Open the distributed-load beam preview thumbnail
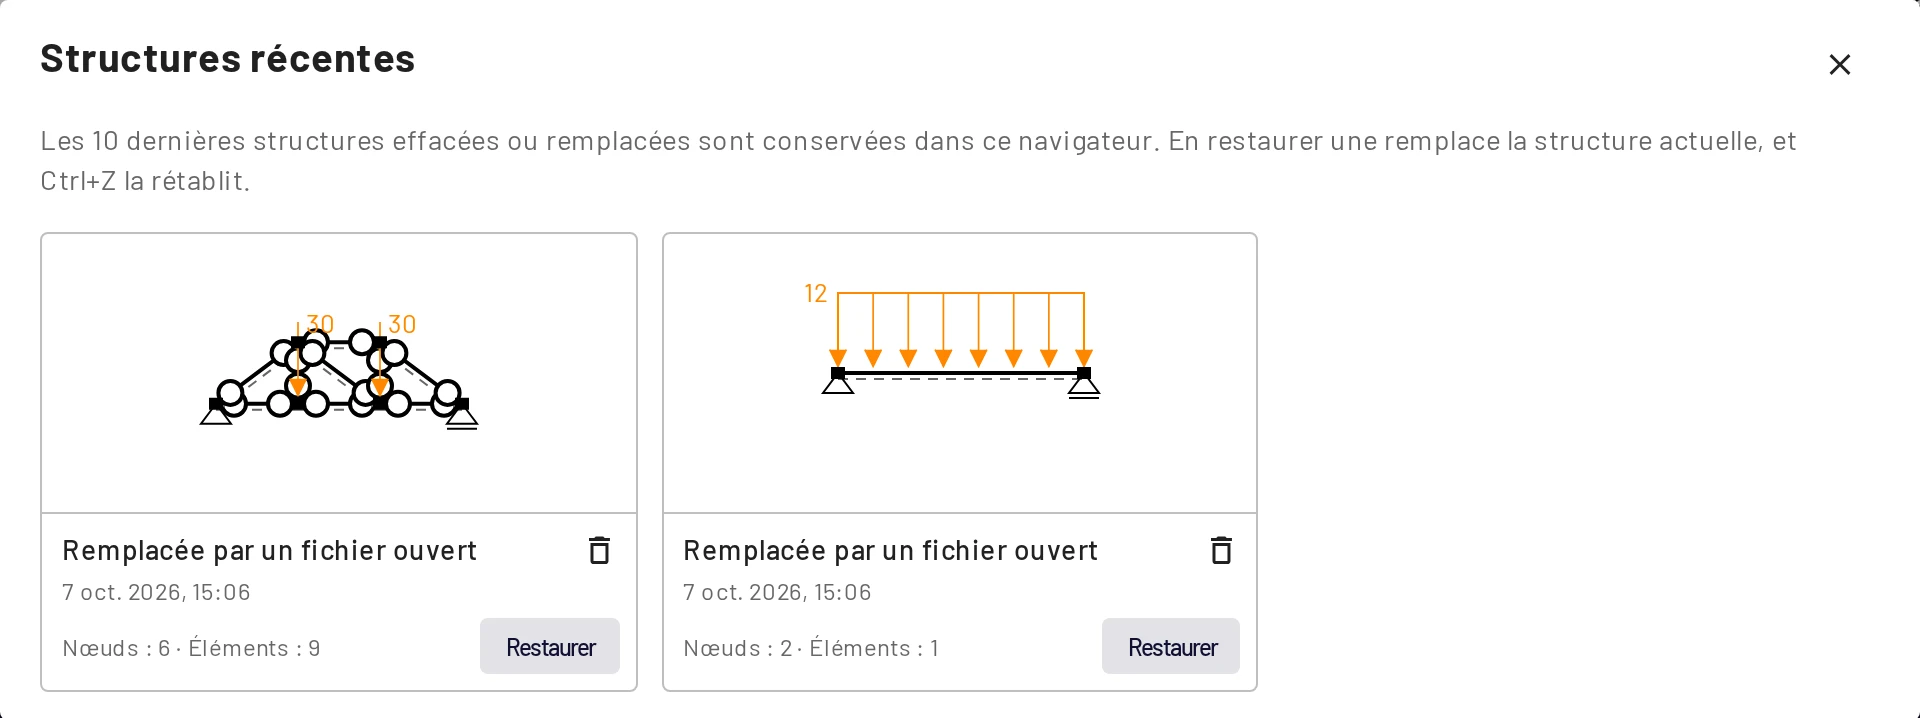Viewport: 1920px width, 718px height. click(960, 374)
